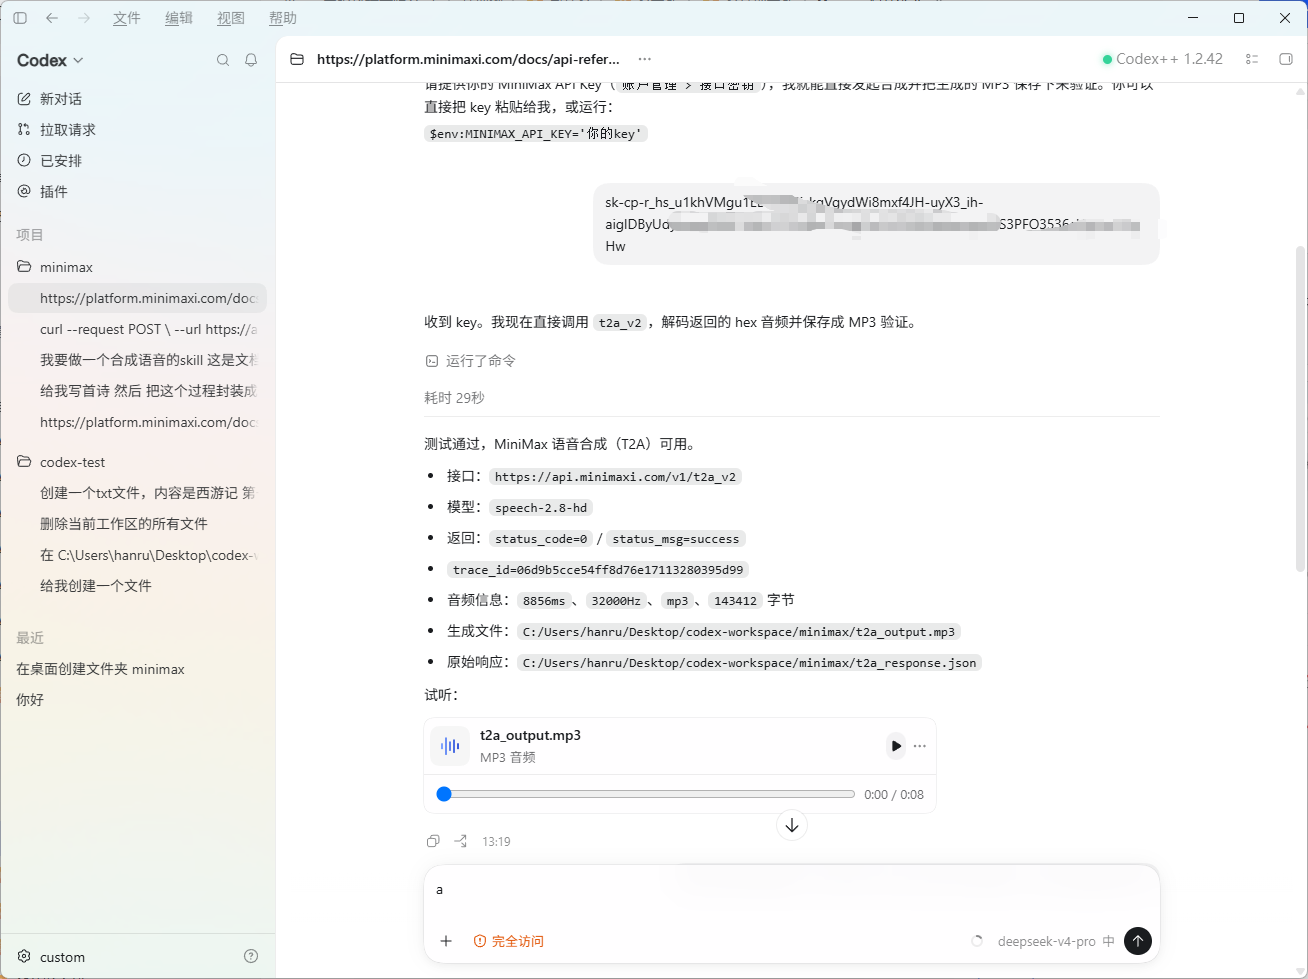
Task: Open more options for t2a_output.mp3
Action: pos(920,746)
